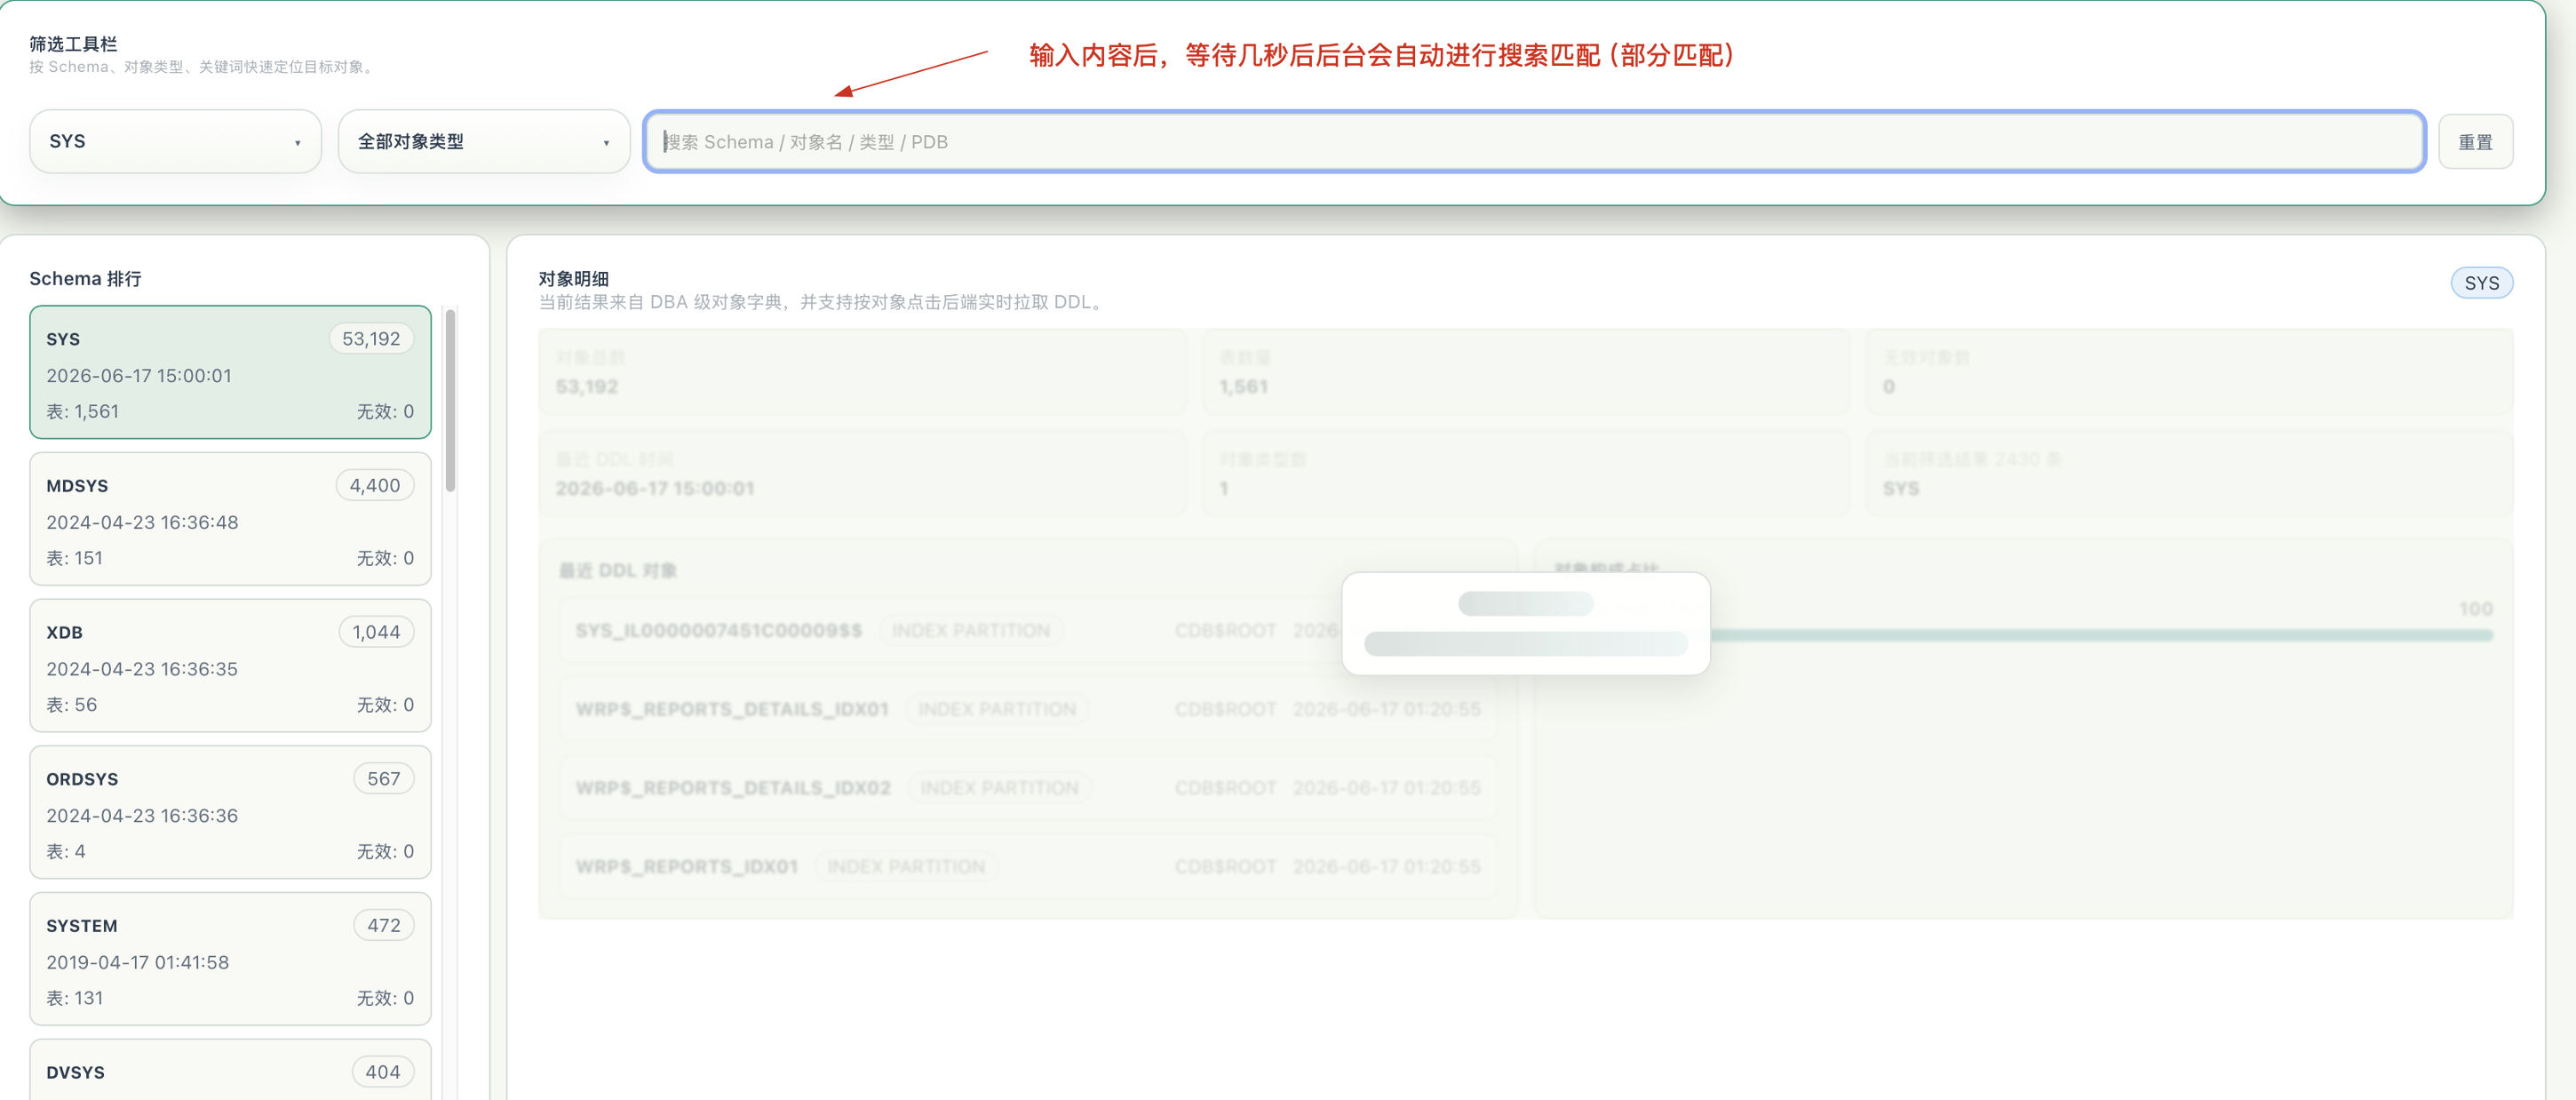Image resolution: width=2576 pixels, height=1100 pixels.
Task: Click the Schema 排行 heading
Action: click(85, 279)
